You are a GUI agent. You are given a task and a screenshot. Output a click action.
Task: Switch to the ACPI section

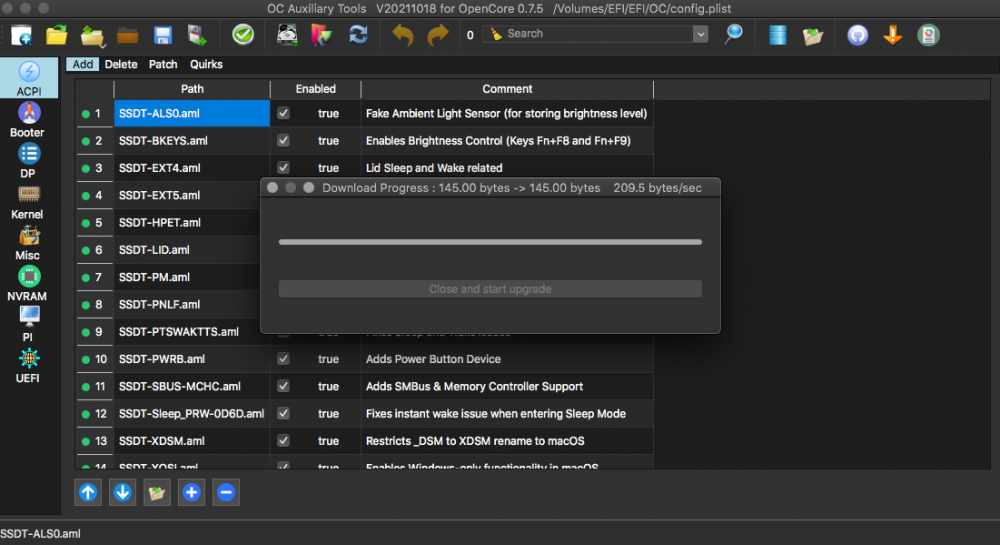(29, 78)
